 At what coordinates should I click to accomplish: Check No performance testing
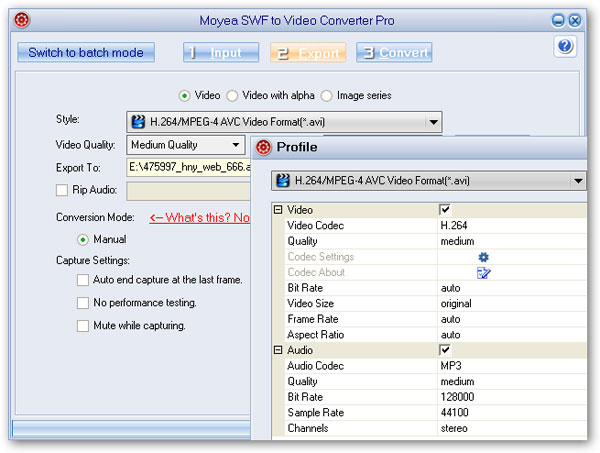click(83, 303)
